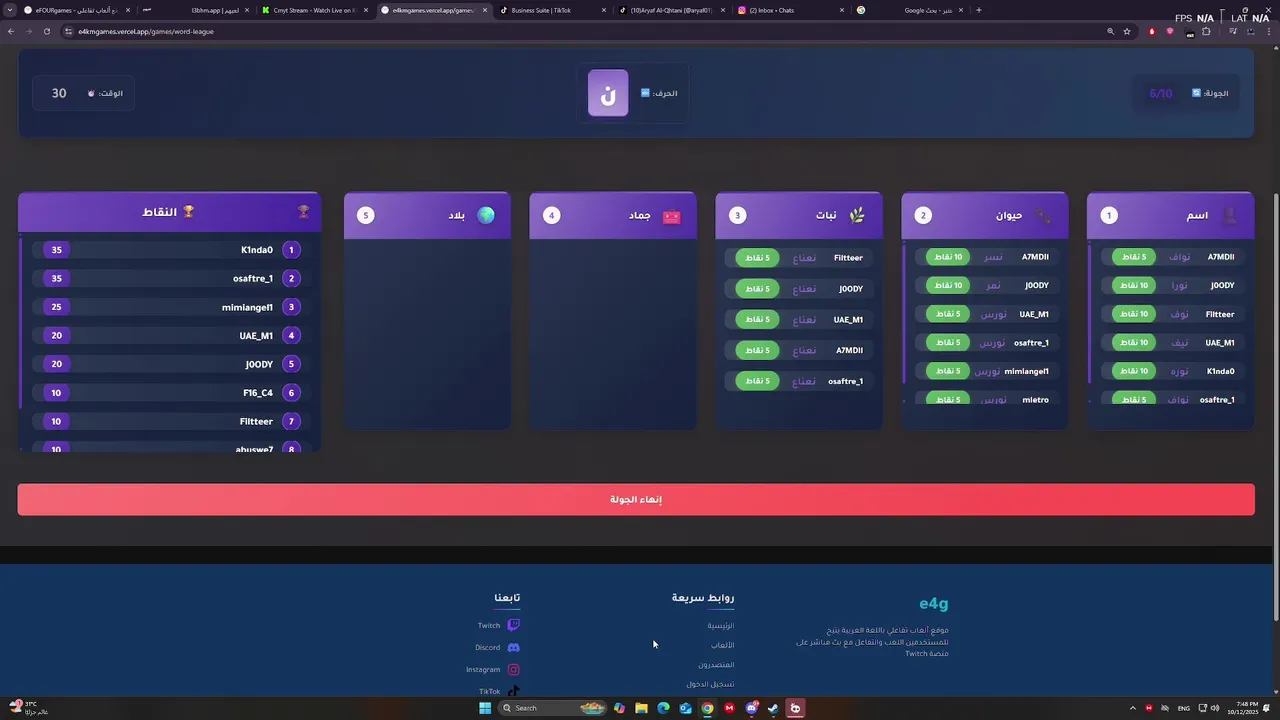Close the e4kmgames word-league tab
This screenshot has width=1280, height=720.
pyautogui.click(x=485, y=10)
